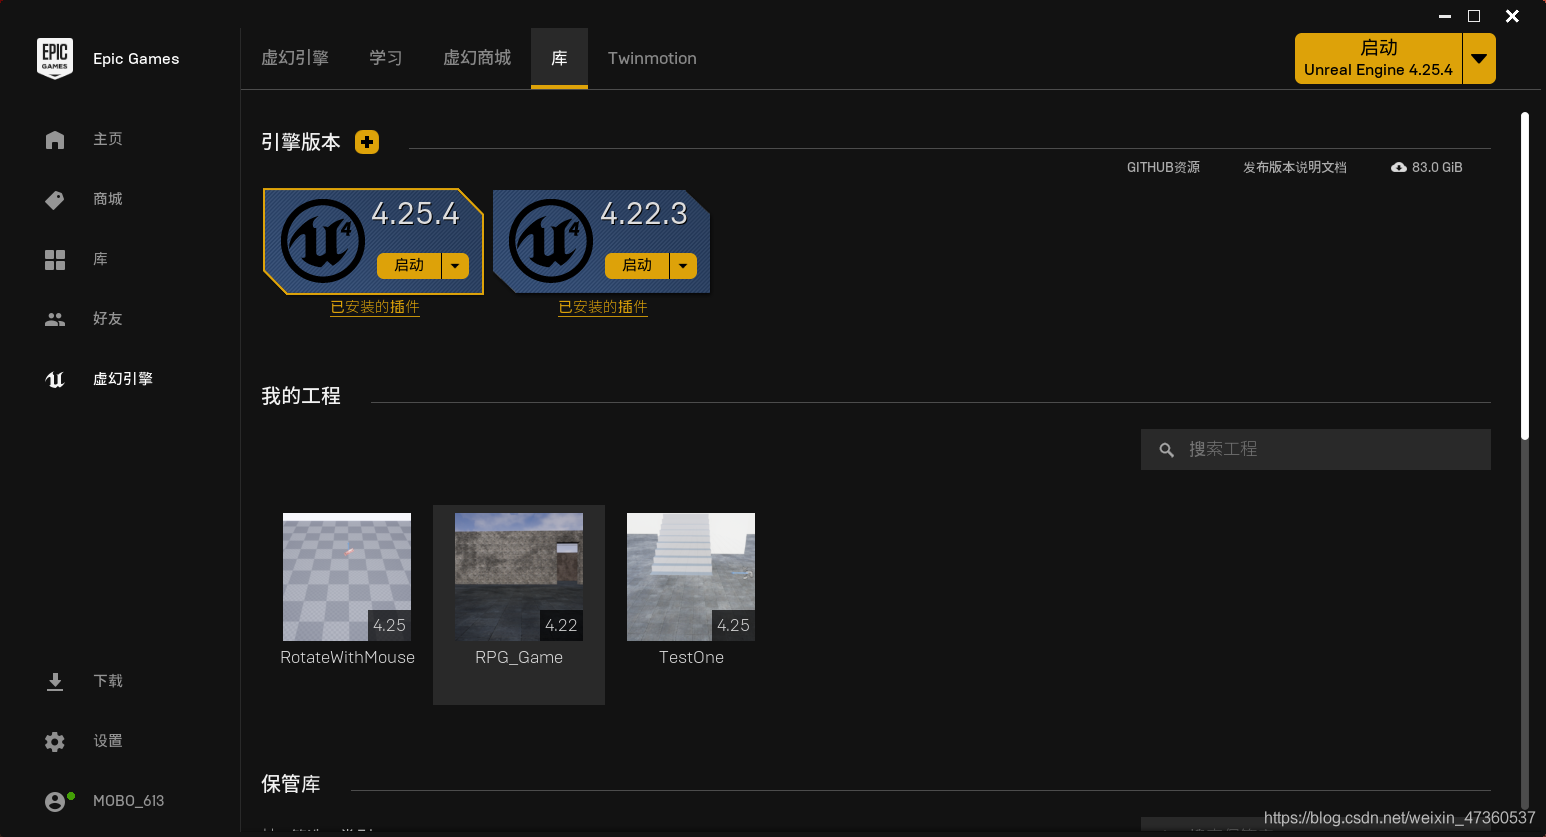The width and height of the screenshot is (1546, 837).
Task: Open the MOBO_613 account avatar icon
Action: [x=55, y=801]
